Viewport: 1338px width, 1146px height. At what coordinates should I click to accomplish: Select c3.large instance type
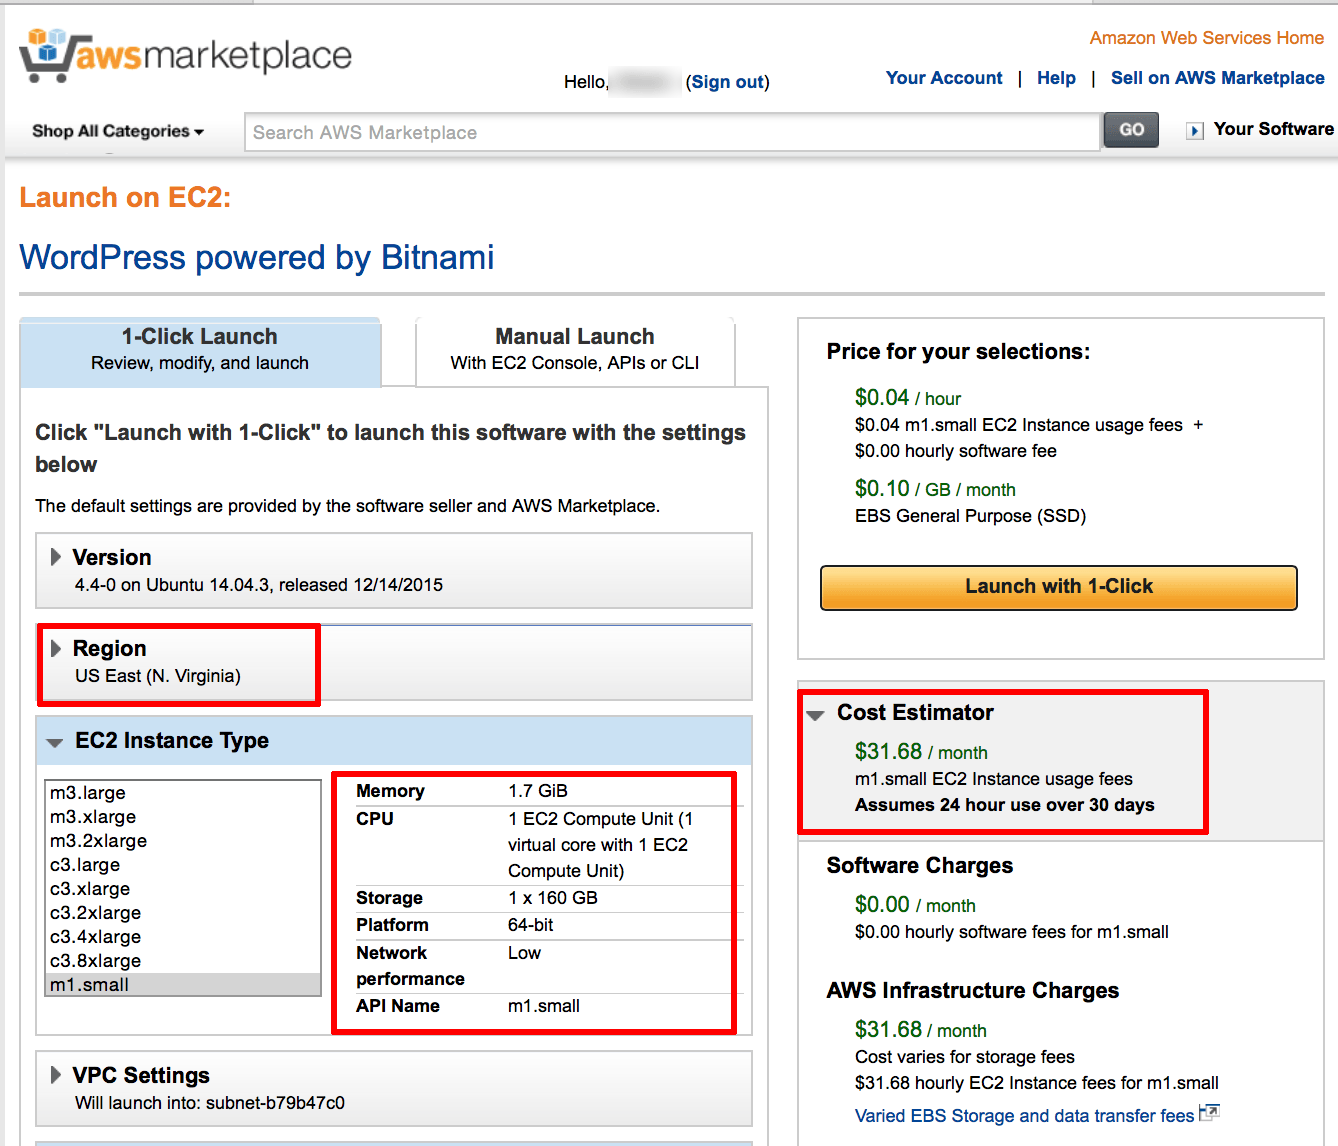coord(182,865)
